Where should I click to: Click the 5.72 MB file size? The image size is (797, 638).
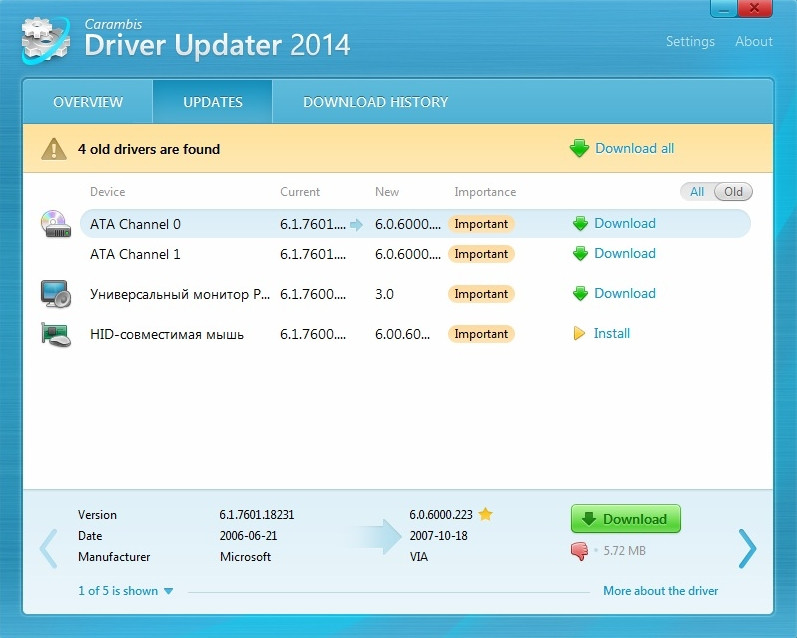(624, 551)
